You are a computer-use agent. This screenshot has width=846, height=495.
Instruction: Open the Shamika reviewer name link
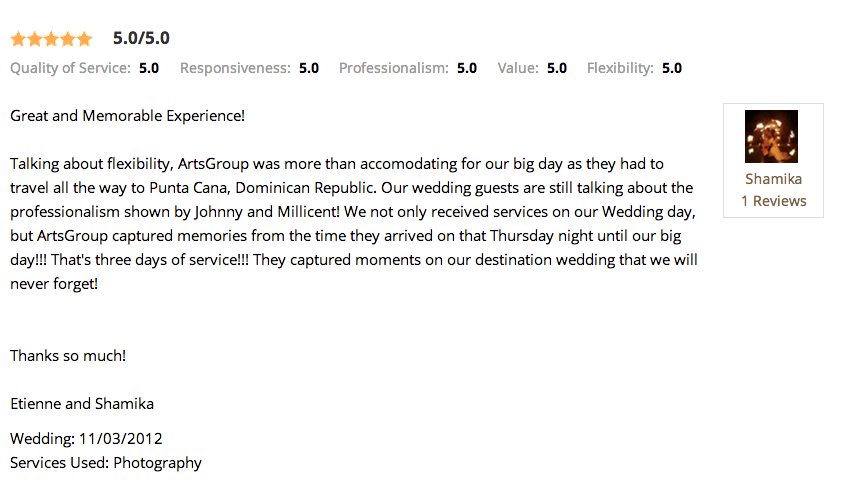[773, 179]
